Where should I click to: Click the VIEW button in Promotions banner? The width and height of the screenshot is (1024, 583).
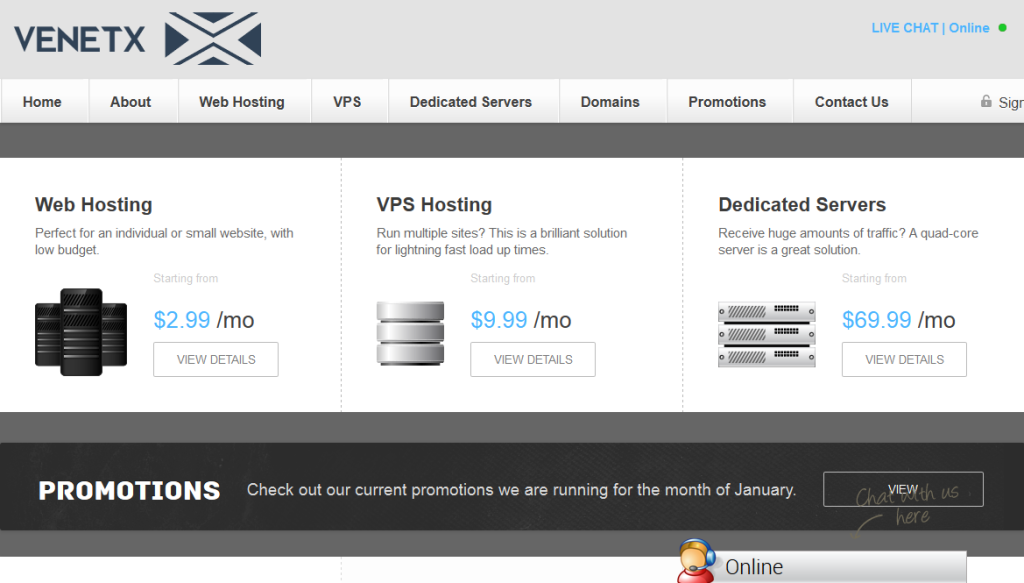(x=903, y=489)
